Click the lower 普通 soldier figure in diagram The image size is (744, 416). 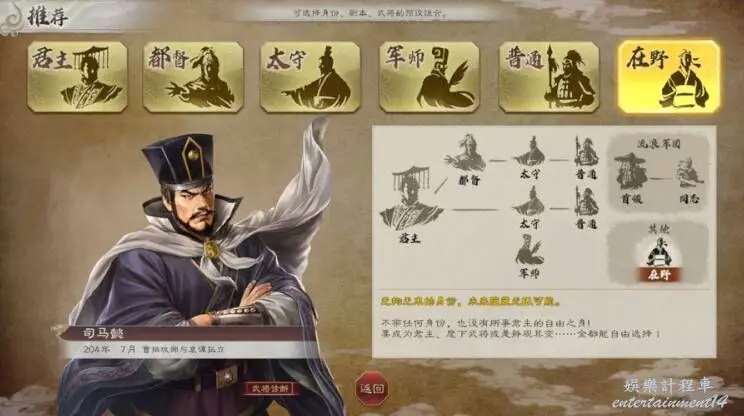click(x=586, y=207)
